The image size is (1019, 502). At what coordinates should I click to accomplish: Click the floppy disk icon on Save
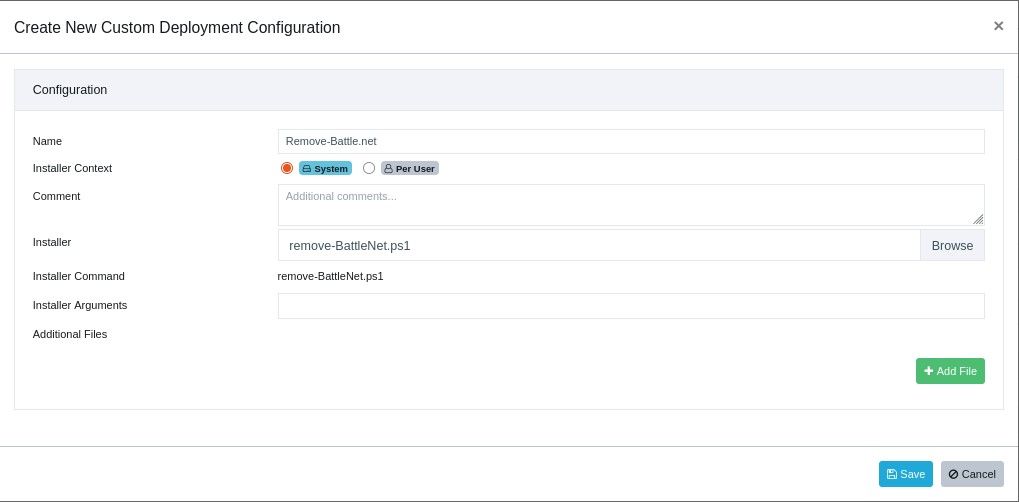pos(892,474)
